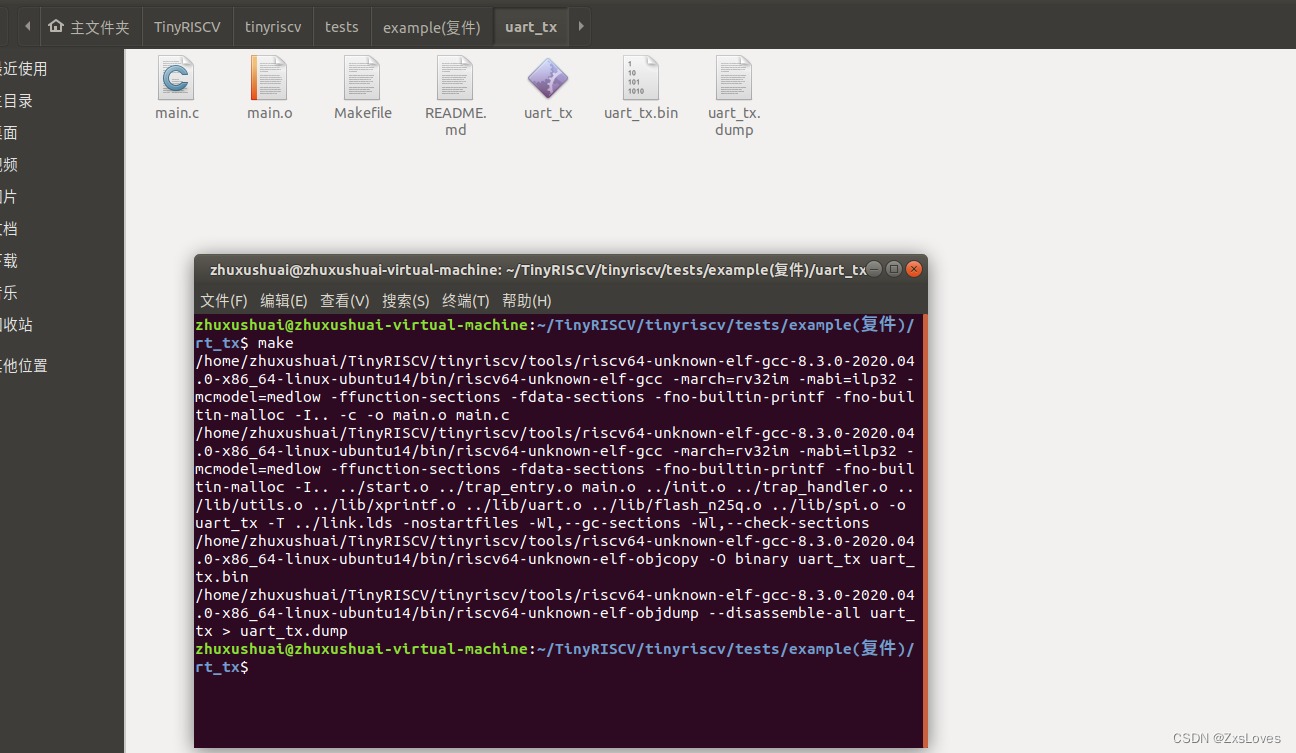
Task: Click the uart_tx.bin file name label
Action: [641, 113]
